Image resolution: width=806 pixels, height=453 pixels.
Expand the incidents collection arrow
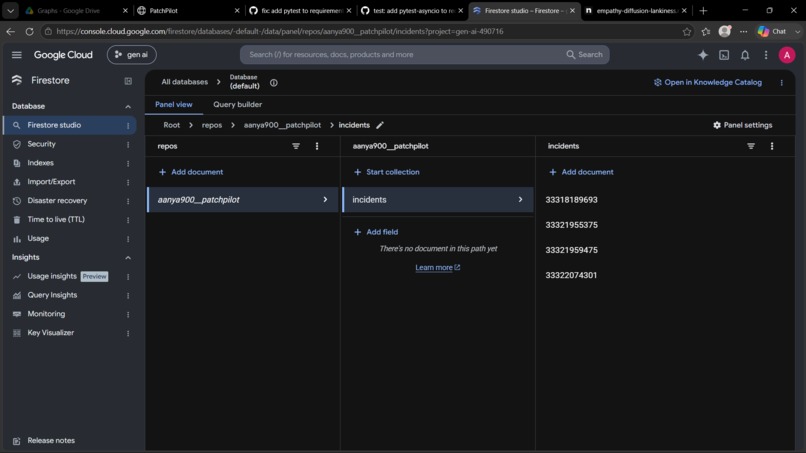point(520,200)
